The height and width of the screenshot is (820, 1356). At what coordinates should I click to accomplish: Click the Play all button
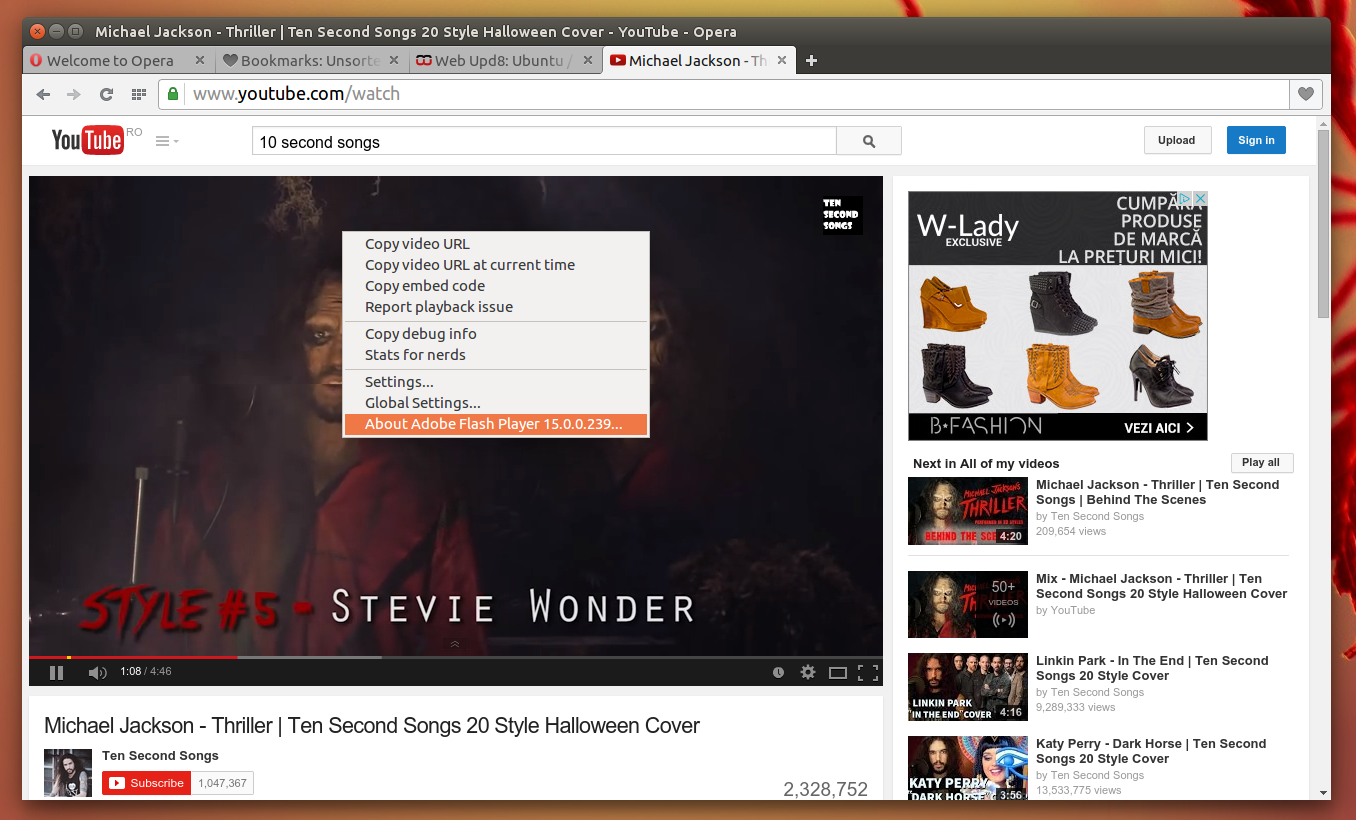(1261, 462)
